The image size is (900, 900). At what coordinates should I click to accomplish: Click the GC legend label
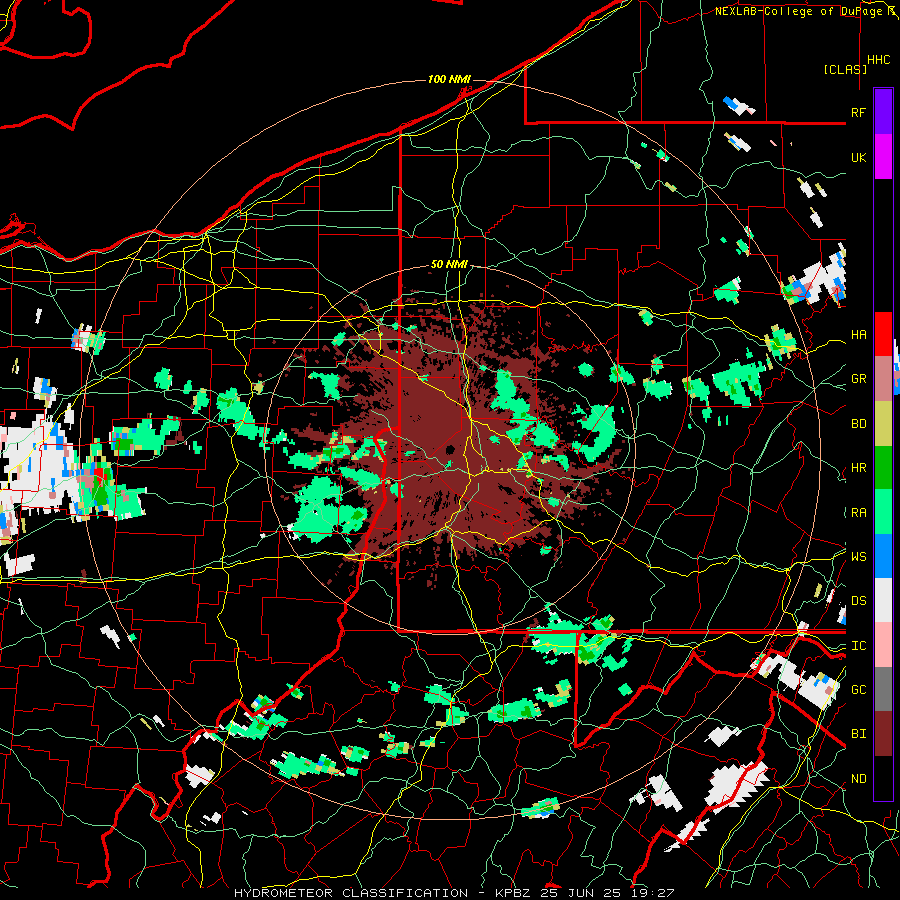pyautogui.click(x=859, y=690)
